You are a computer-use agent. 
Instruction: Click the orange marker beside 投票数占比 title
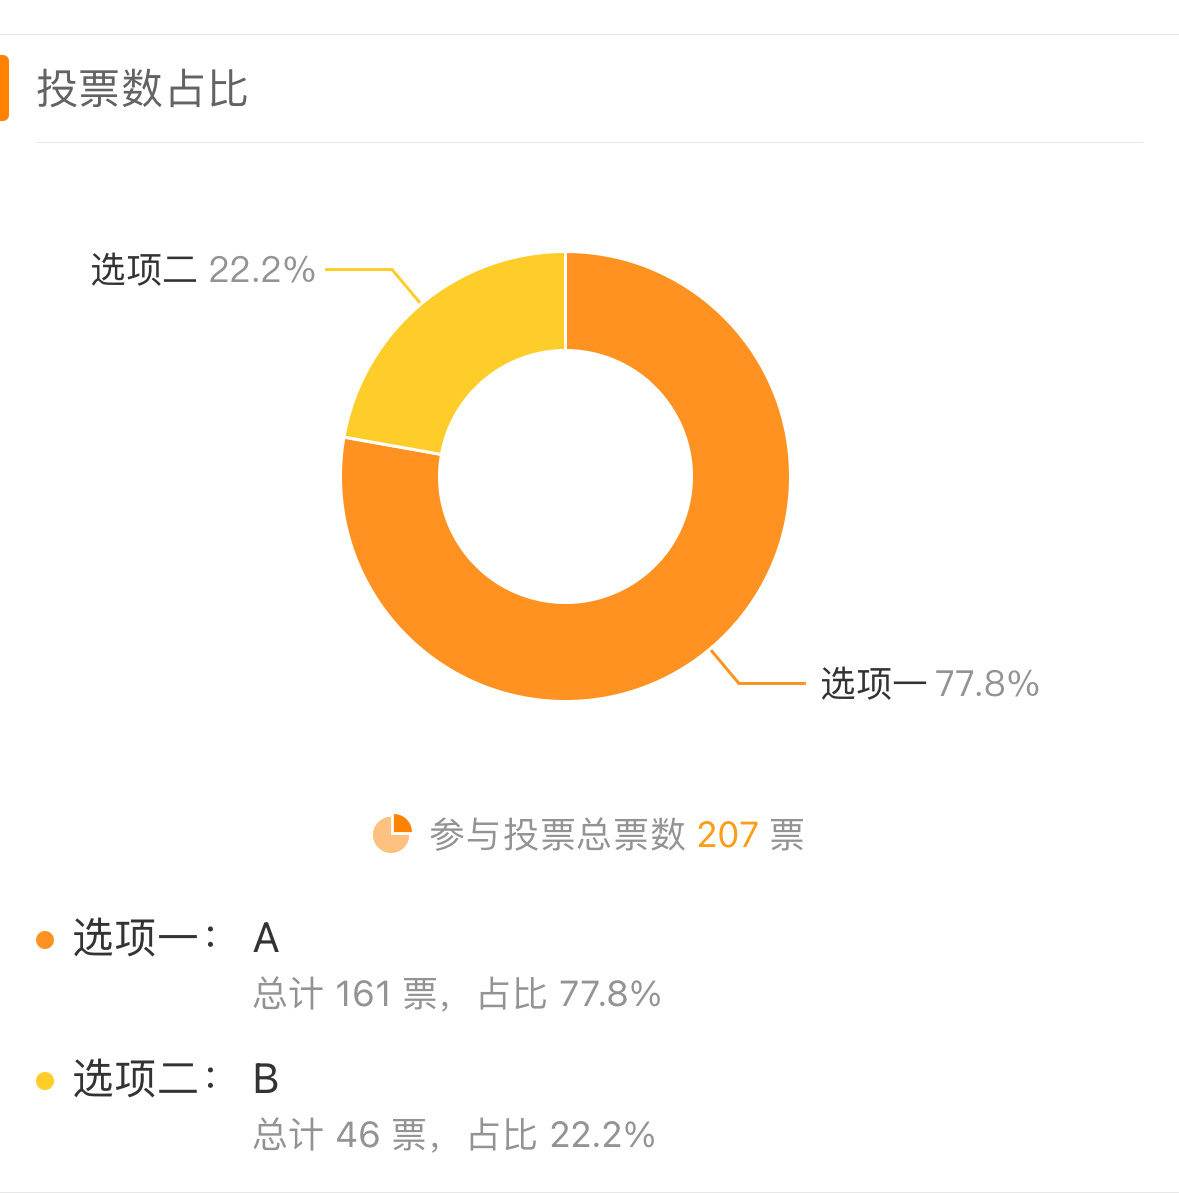coord(4,87)
